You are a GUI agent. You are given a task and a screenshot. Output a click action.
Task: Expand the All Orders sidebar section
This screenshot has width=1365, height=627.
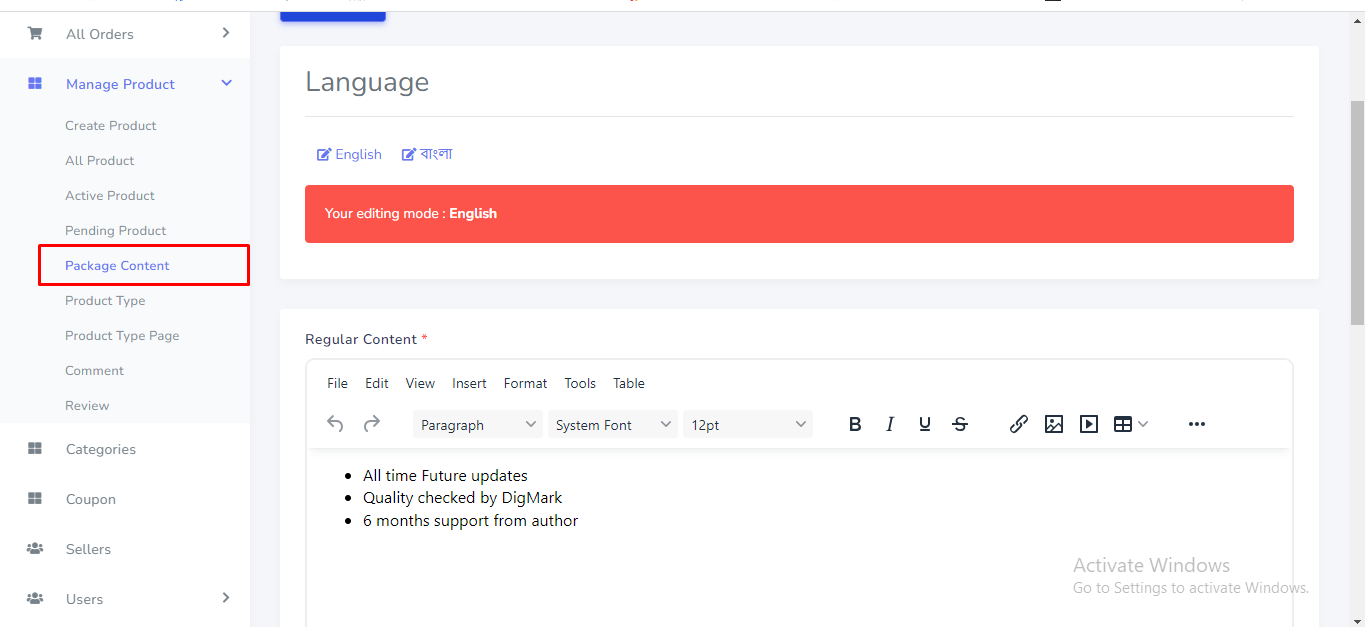pos(130,34)
